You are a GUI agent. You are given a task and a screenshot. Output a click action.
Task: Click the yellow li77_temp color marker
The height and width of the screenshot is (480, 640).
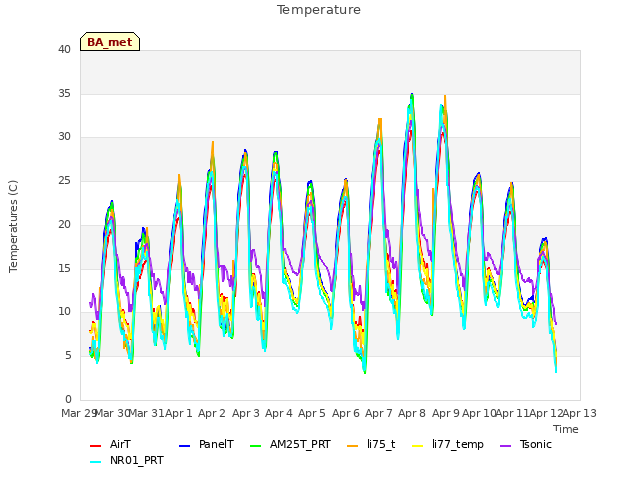[x=418, y=446]
